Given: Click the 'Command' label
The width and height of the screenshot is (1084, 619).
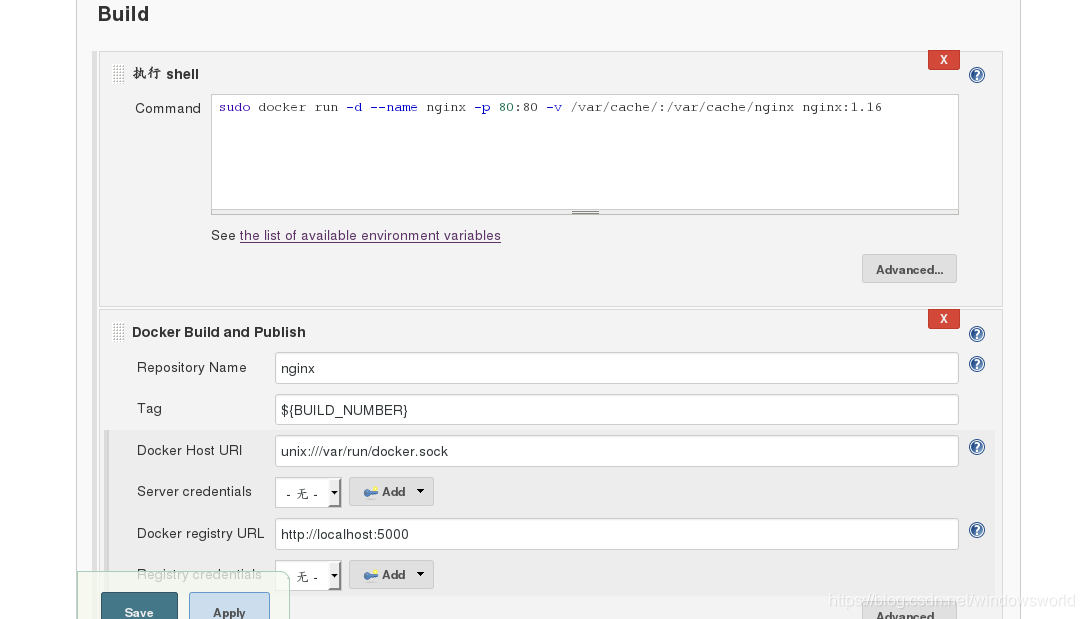Looking at the screenshot, I should 168,109.
